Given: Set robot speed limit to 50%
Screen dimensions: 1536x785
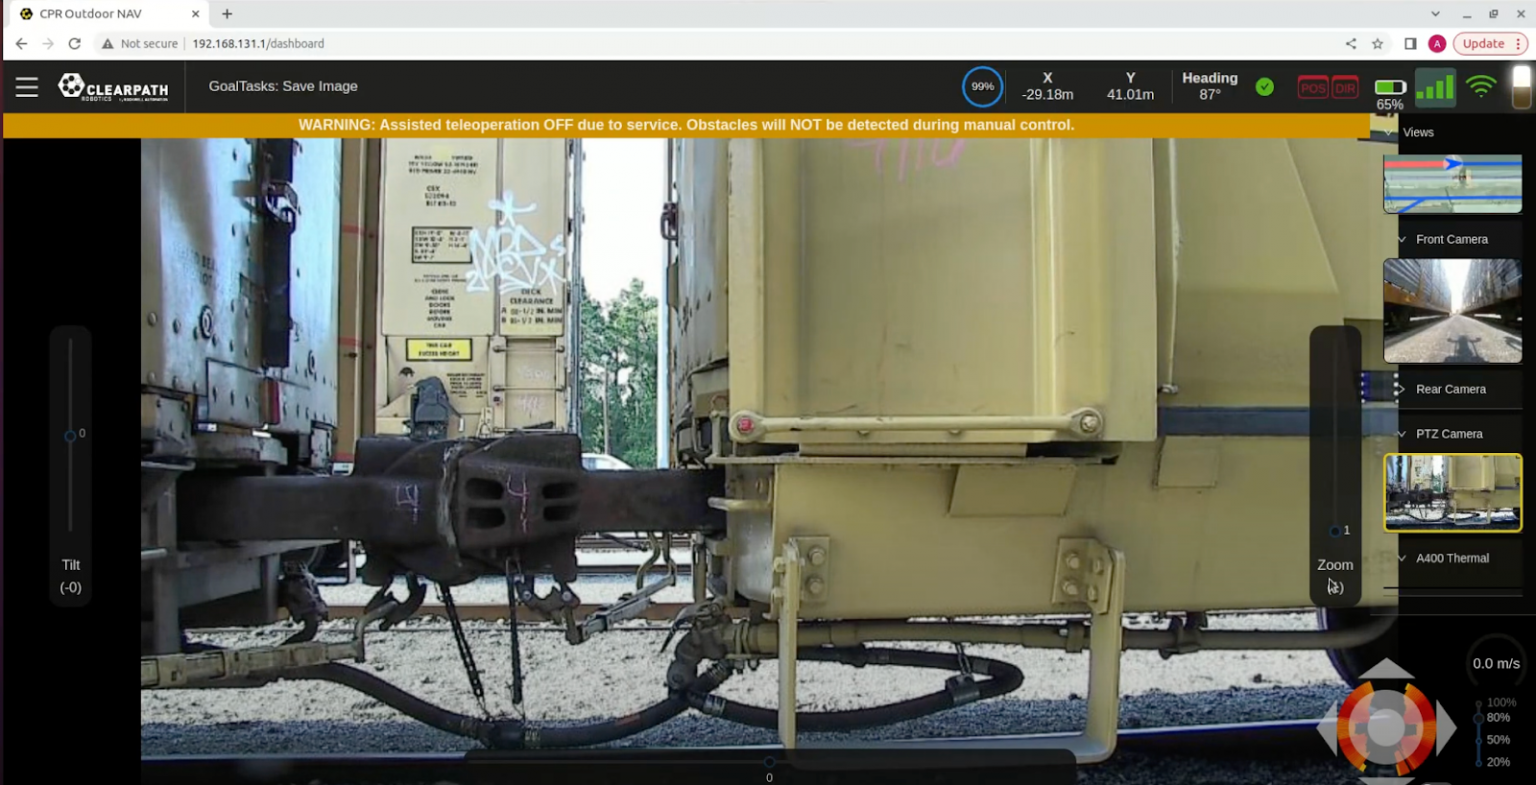Looking at the screenshot, I should (1479, 740).
